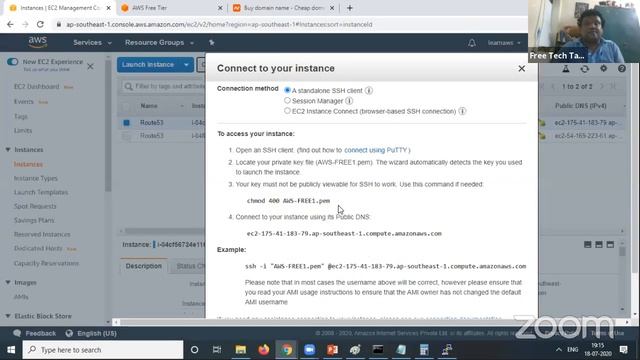Open Spot Requests in sidebar

pos(35,206)
